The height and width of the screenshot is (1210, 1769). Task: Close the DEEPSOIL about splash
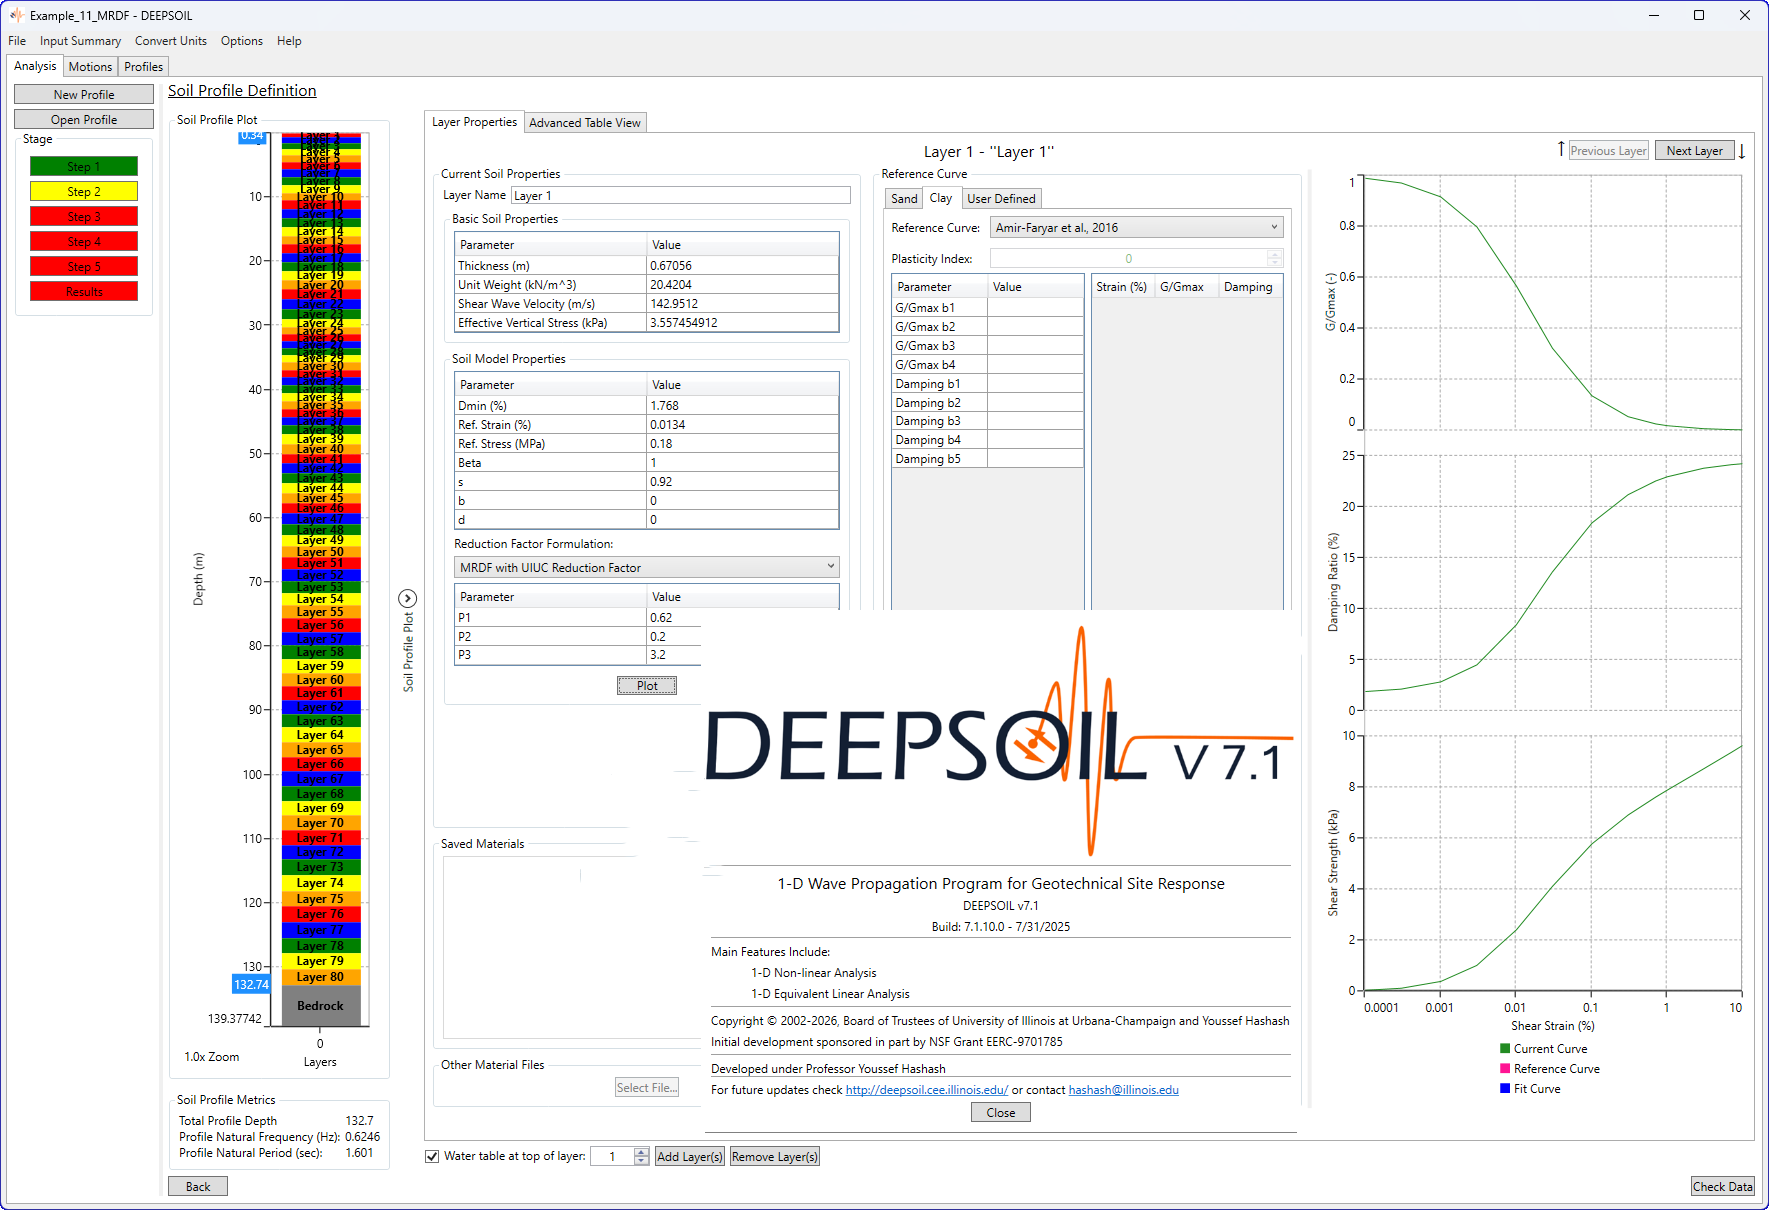(x=1000, y=1113)
